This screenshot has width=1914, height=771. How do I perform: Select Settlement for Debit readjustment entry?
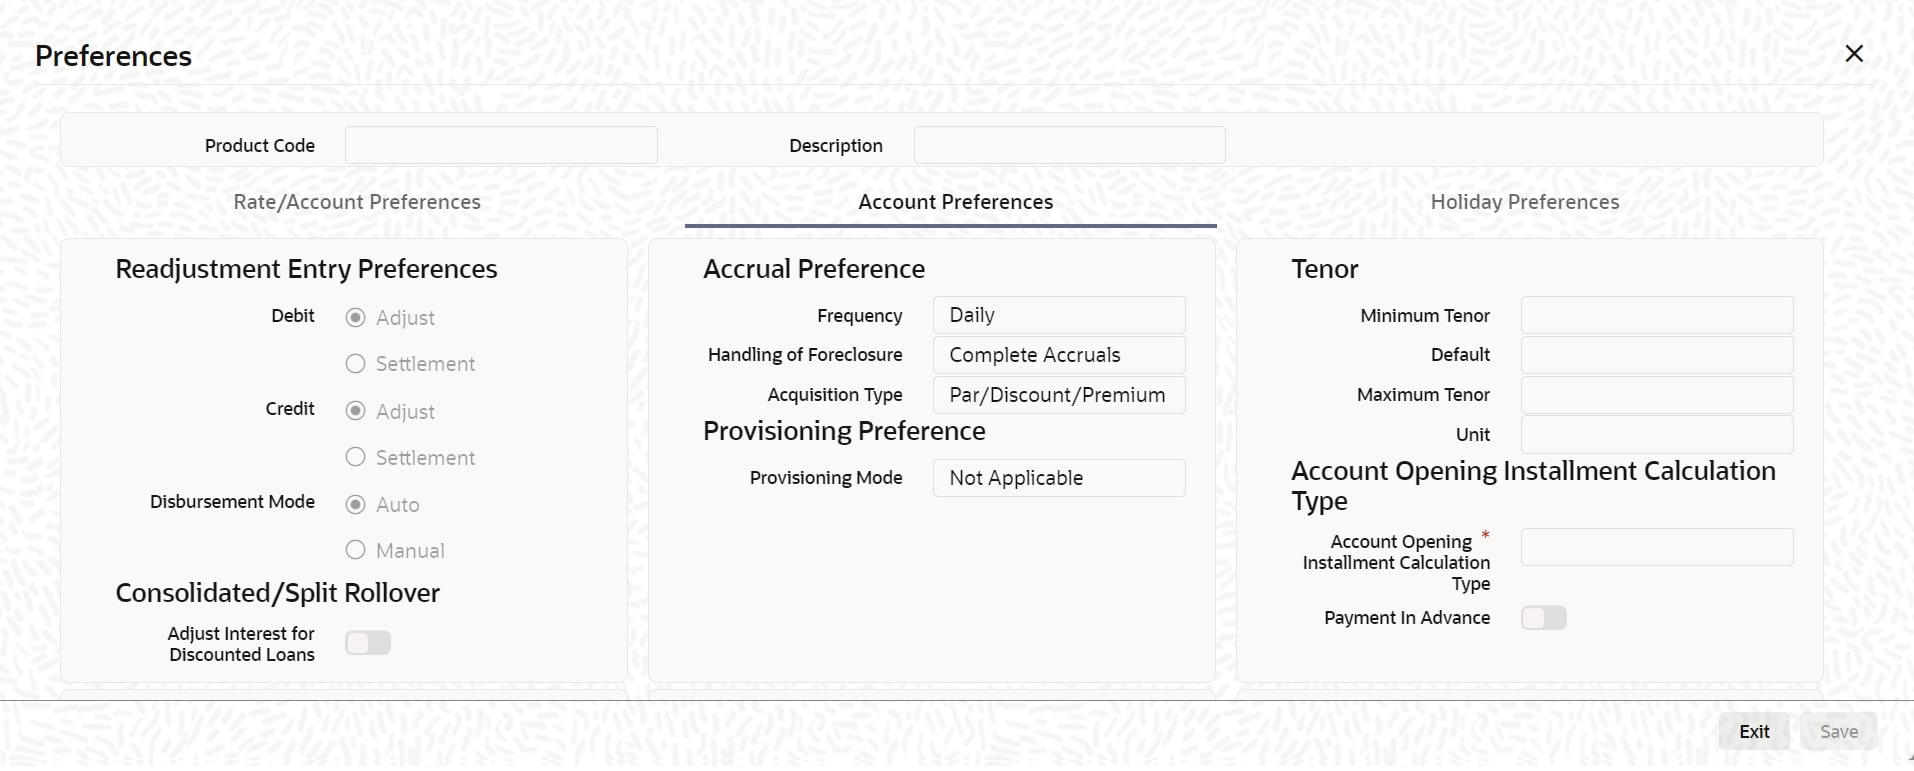[355, 363]
